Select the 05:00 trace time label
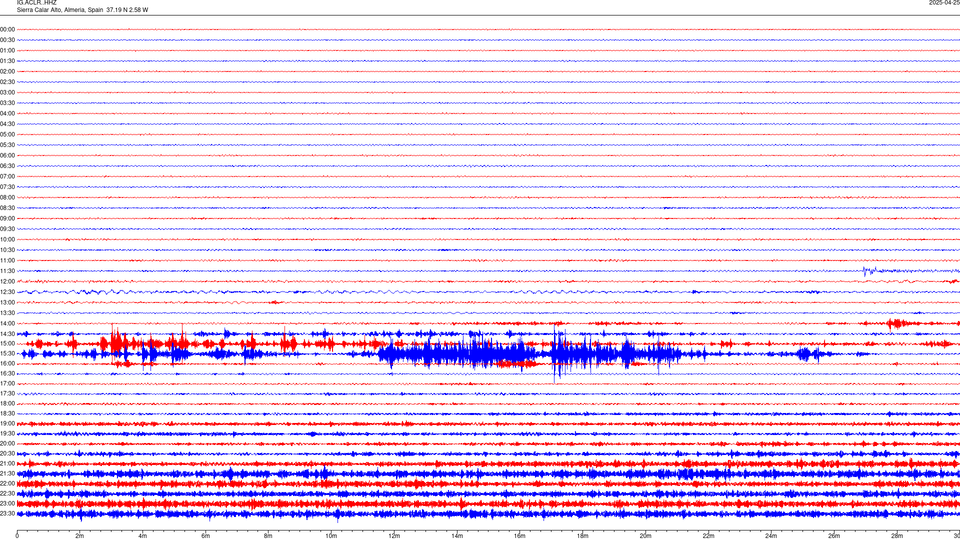The width and height of the screenshot is (960, 540). pos(7,135)
